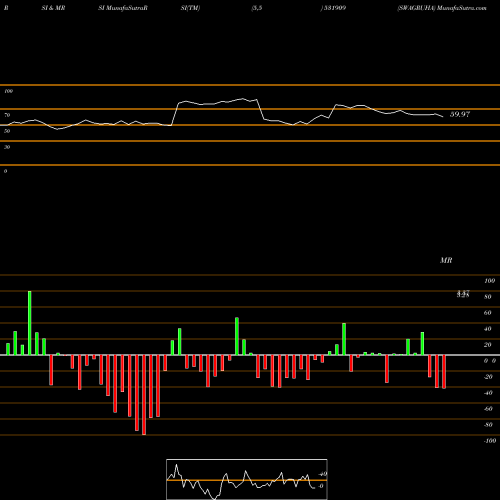Click the RSI axis label 50
The image size is (500, 500).
(7, 131)
